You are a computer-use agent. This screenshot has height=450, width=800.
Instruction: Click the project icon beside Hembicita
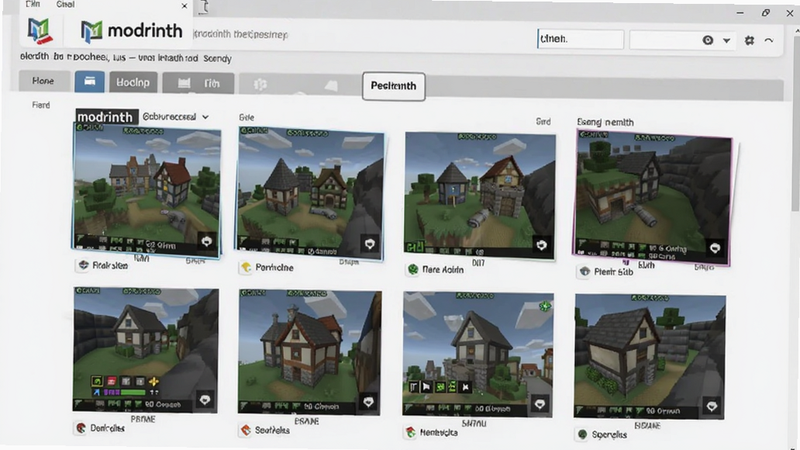pyautogui.click(x=410, y=433)
